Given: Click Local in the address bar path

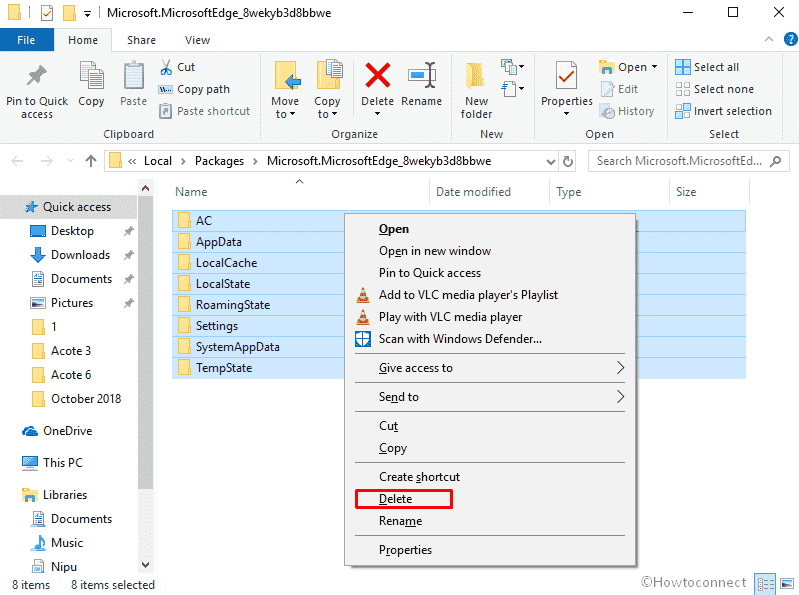Looking at the screenshot, I should point(157,161).
